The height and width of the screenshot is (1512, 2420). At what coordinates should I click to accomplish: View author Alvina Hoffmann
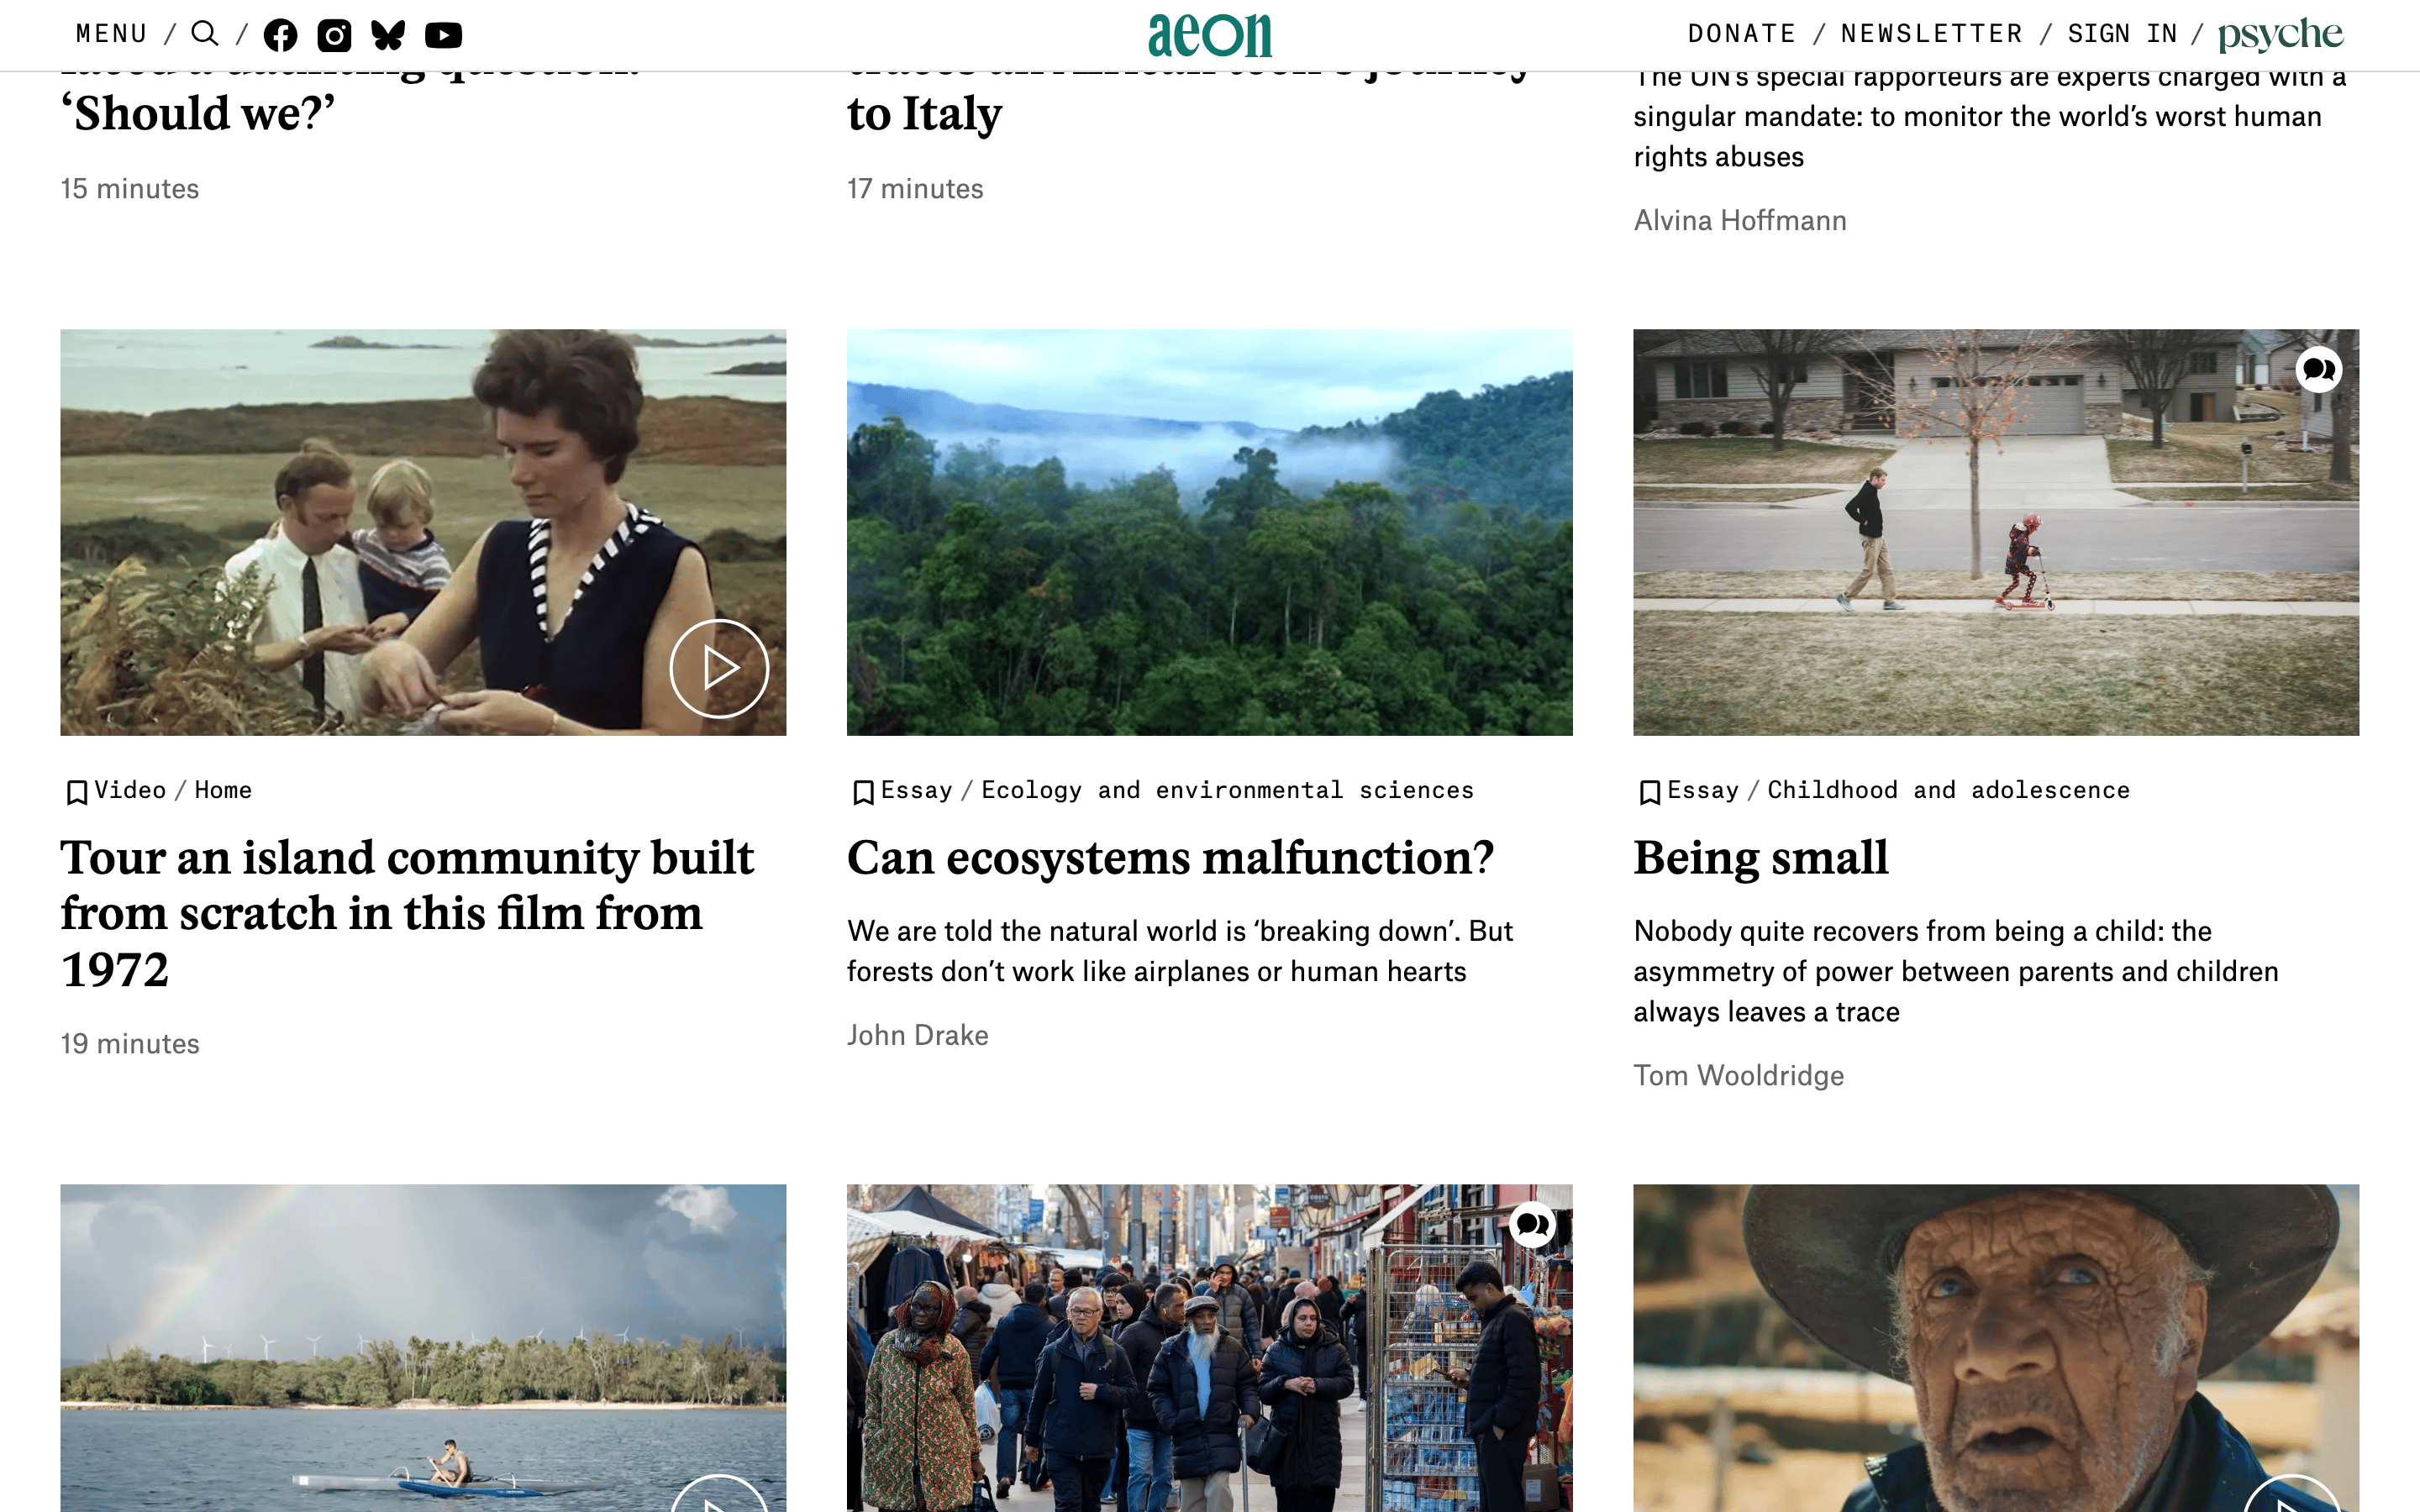click(1740, 220)
